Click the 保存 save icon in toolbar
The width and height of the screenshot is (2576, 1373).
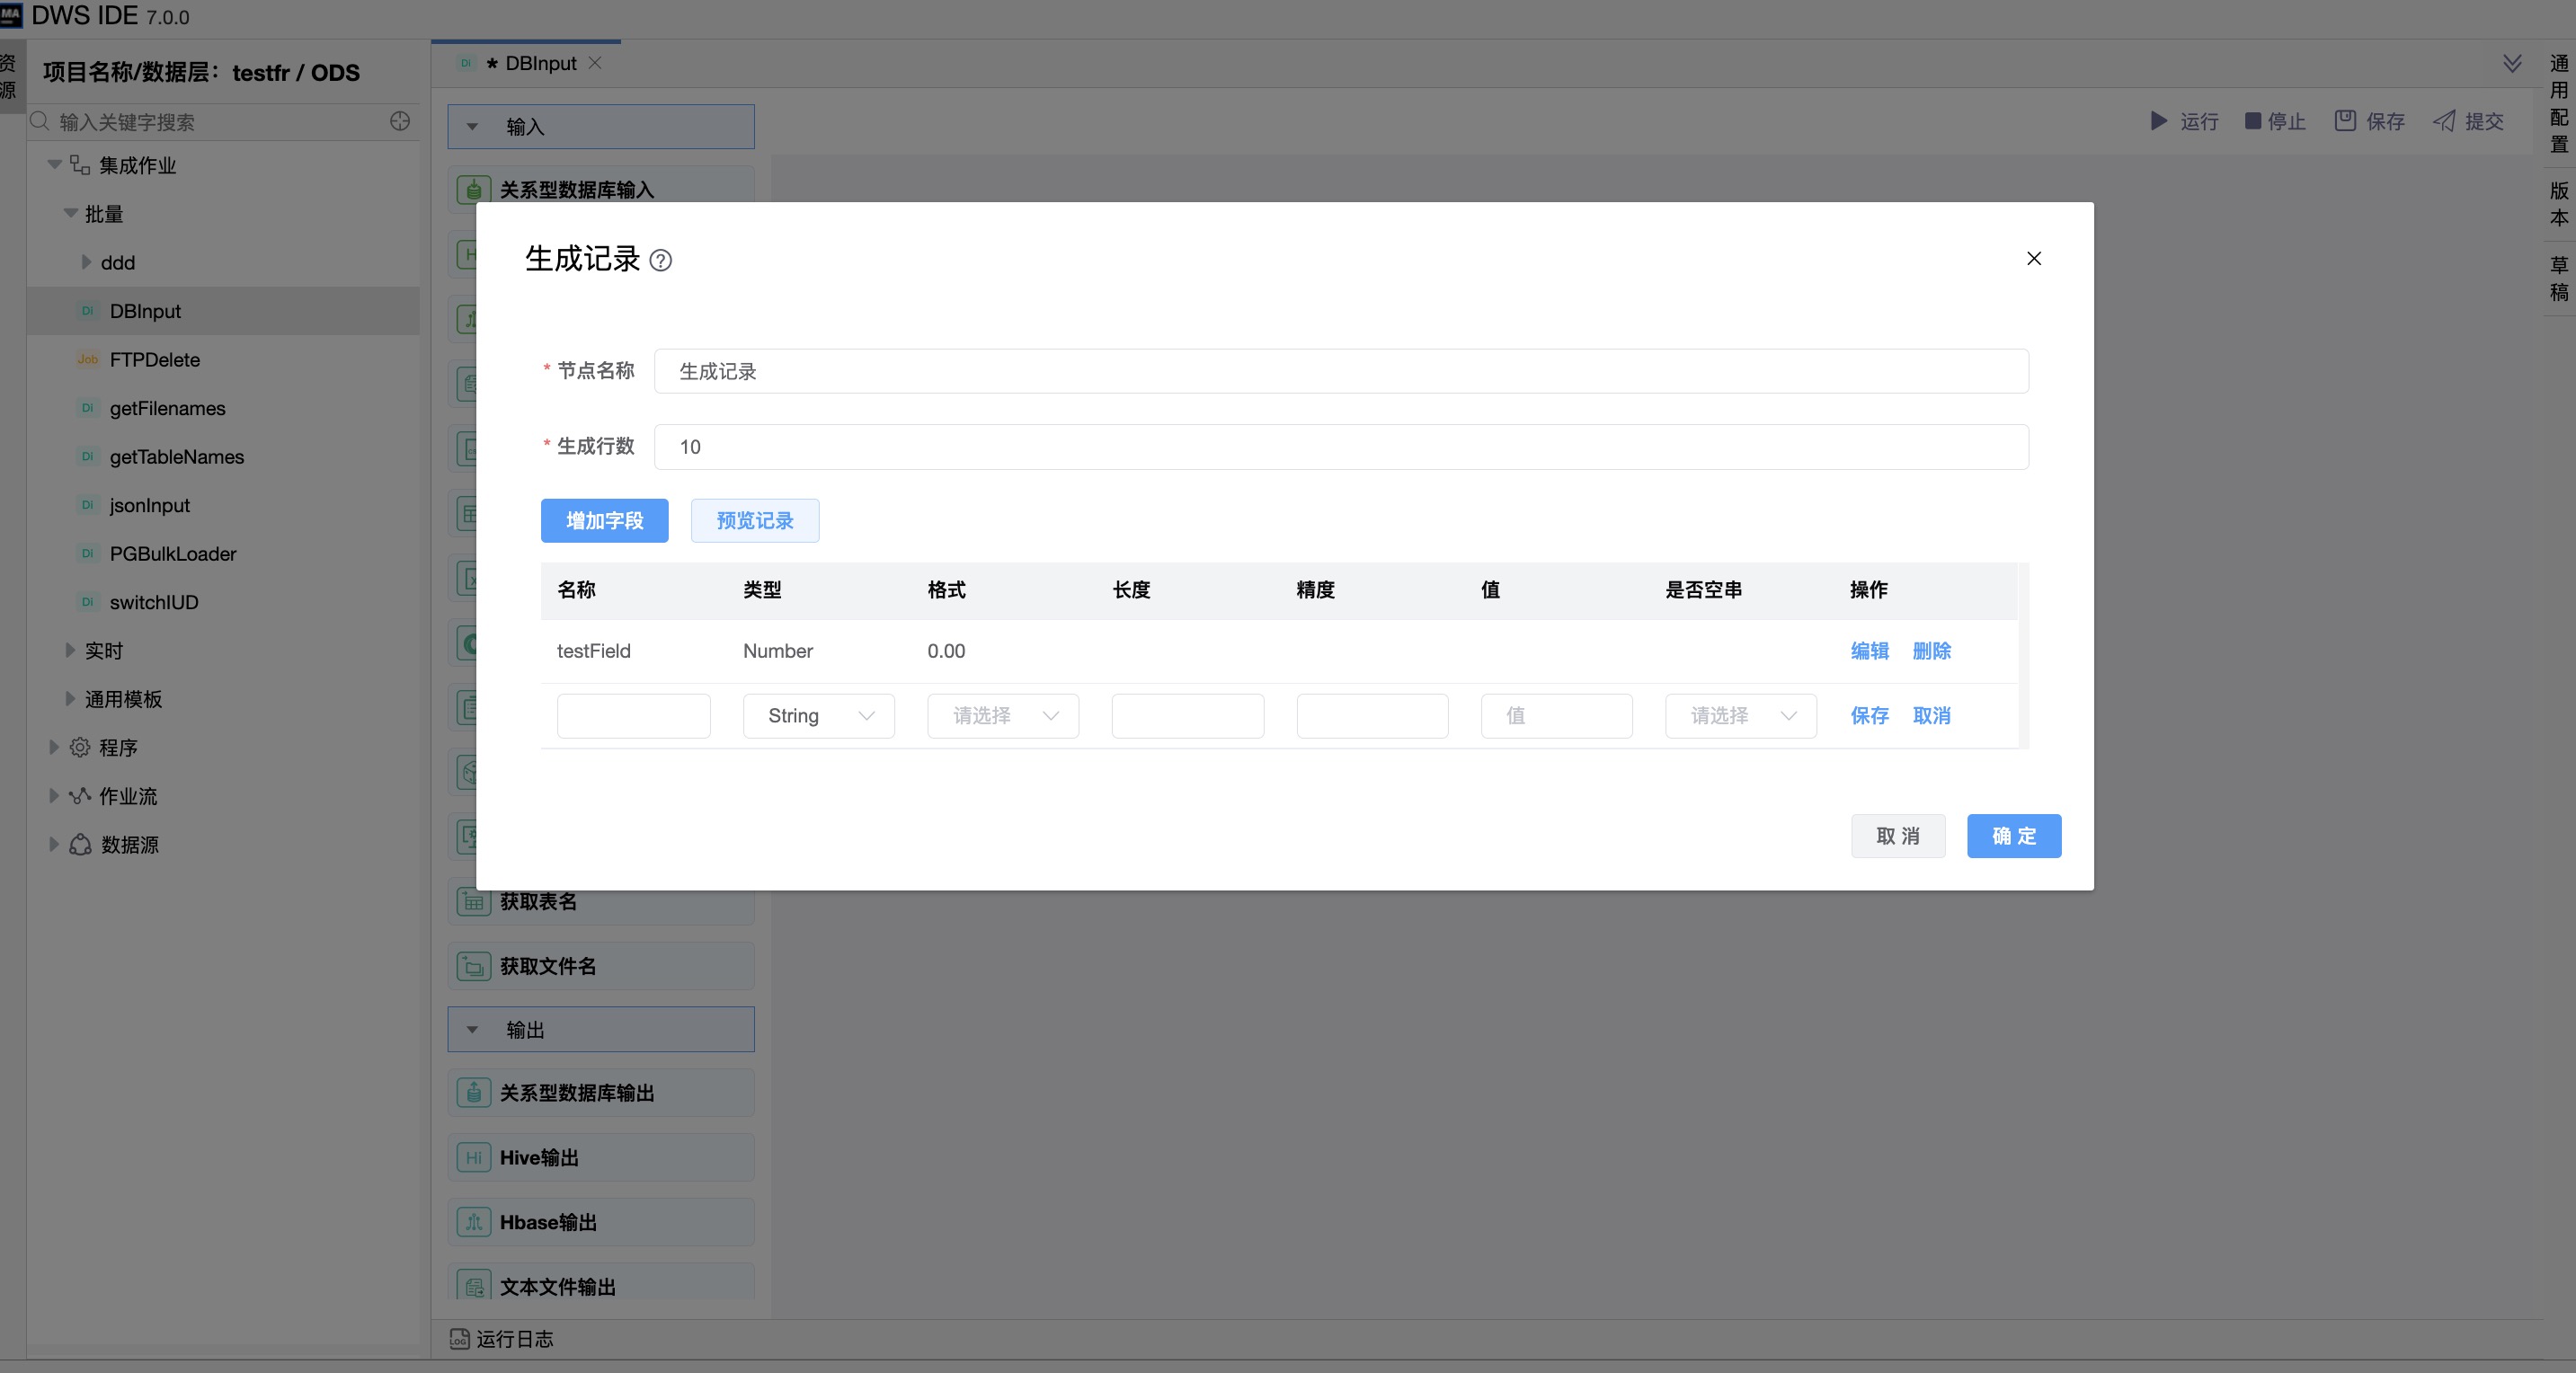[2344, 121]
